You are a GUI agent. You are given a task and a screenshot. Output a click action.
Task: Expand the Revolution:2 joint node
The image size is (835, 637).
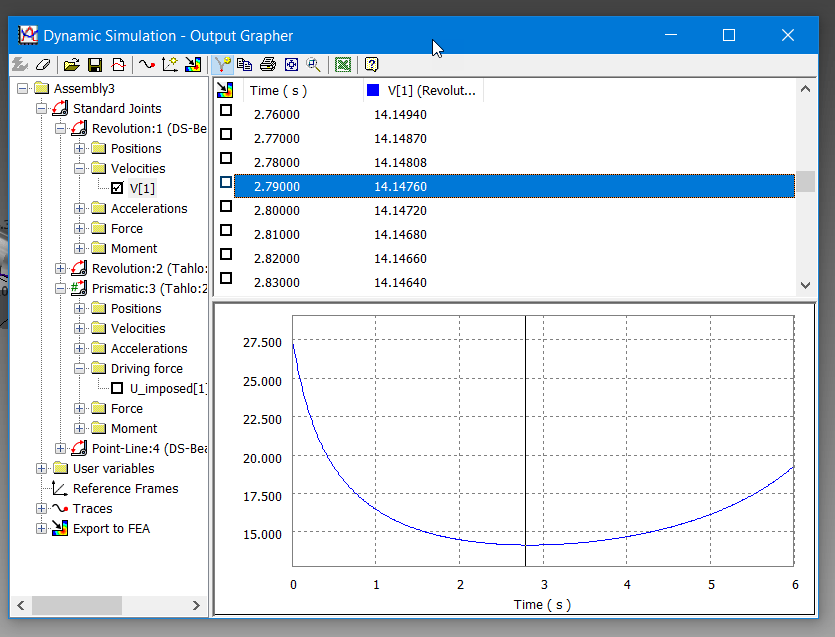coord(60,268)
